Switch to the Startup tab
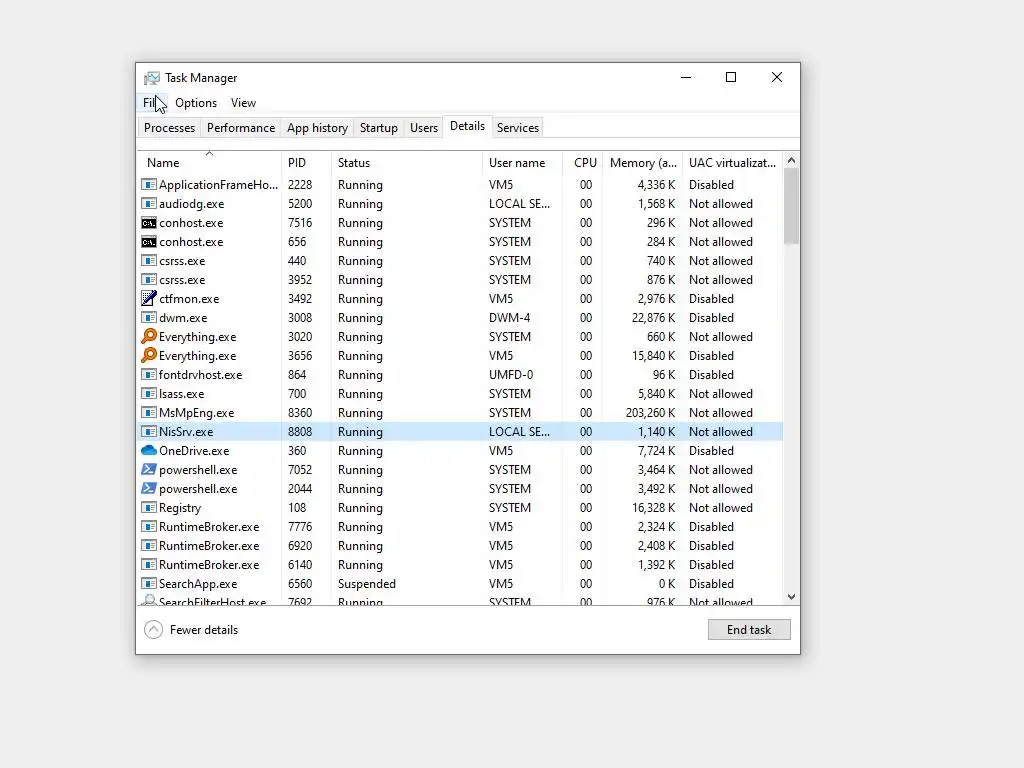 tap(379, 128)
